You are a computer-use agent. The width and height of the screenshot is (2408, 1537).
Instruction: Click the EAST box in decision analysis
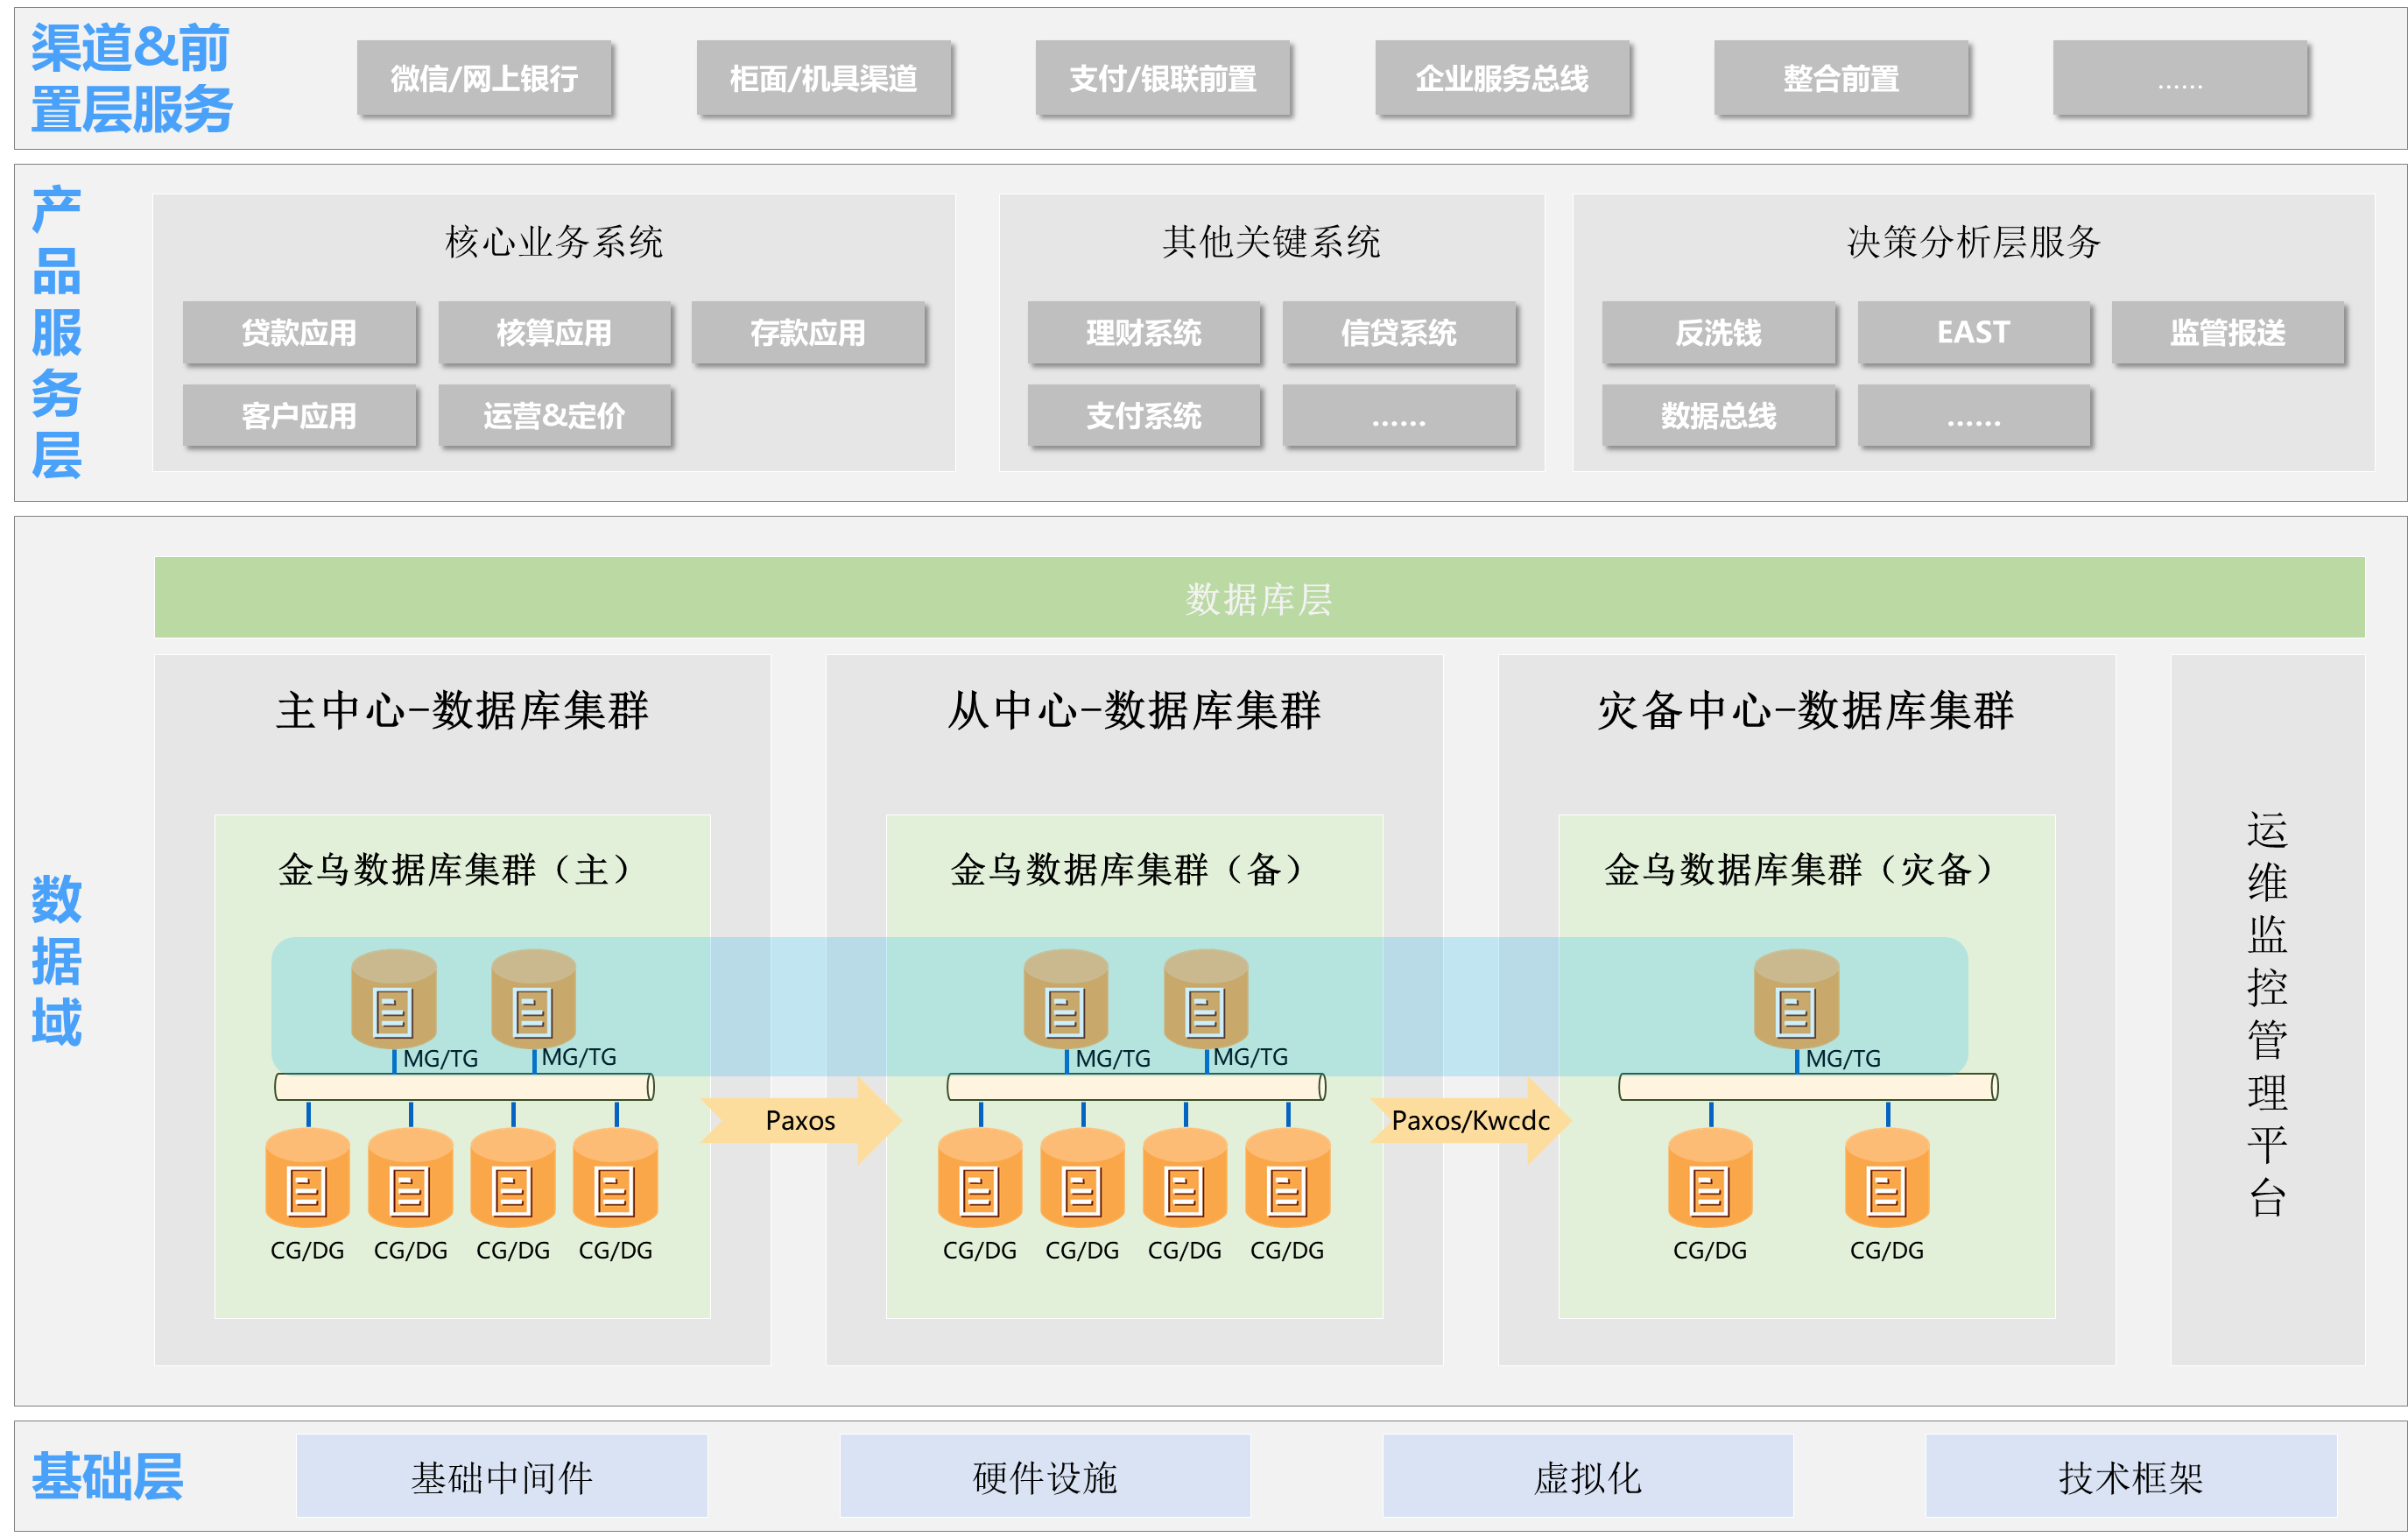point(1973,332)
